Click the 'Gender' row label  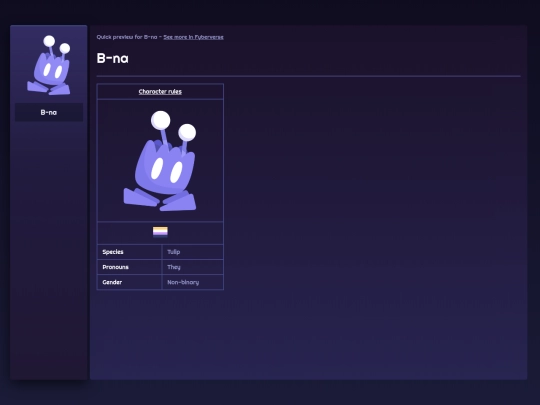(112, 282)
